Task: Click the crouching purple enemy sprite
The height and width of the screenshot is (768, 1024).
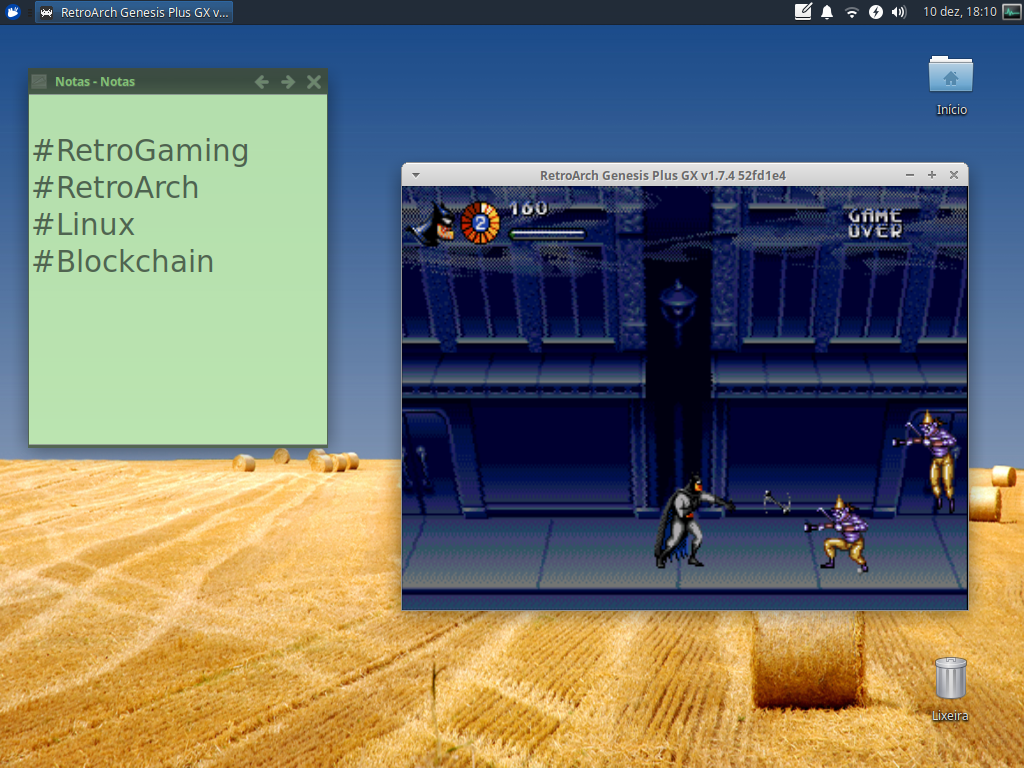Action: 839,534
